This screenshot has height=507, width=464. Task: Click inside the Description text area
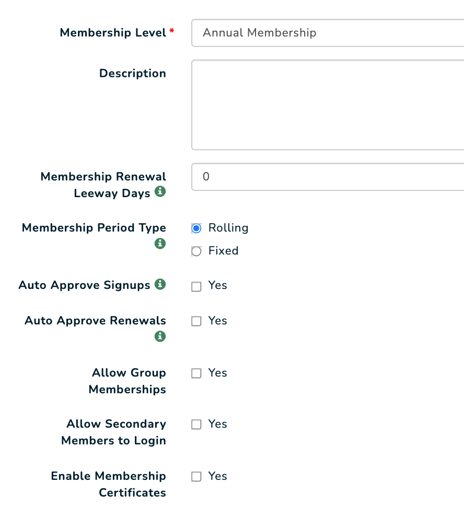click(328, 105)
